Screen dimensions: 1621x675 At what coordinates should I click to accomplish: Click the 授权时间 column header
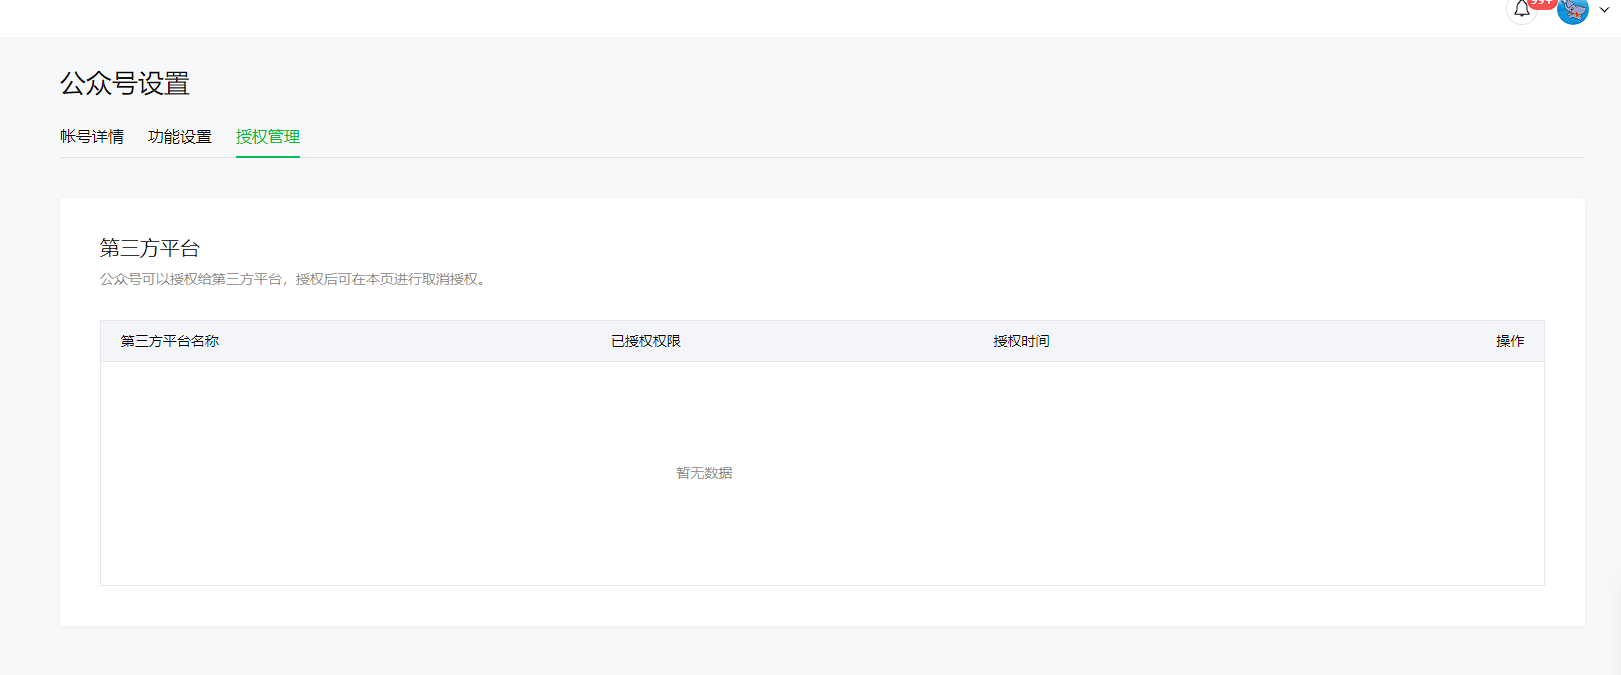(1021, 341)
